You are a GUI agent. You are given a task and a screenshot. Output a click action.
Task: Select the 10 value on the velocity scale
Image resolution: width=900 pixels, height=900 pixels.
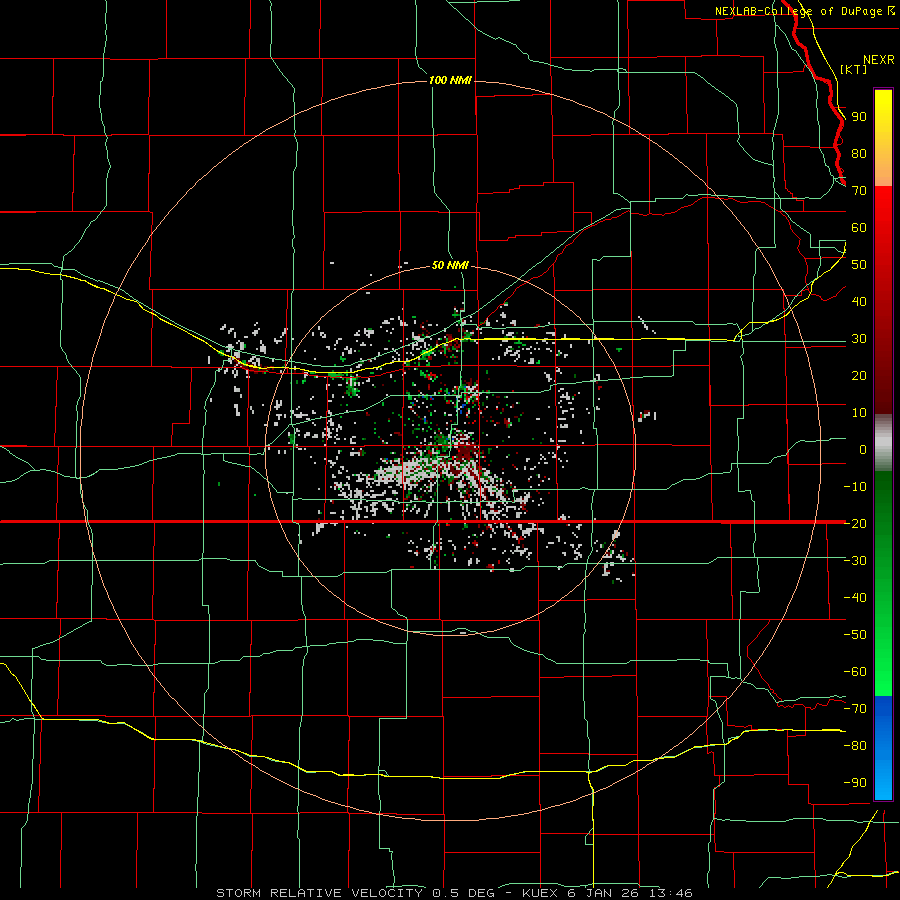859,413
